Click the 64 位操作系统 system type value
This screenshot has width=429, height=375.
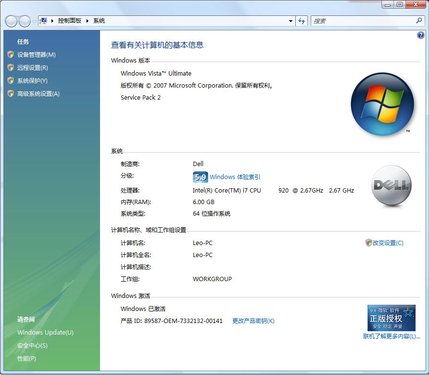(x=211, y=214)
